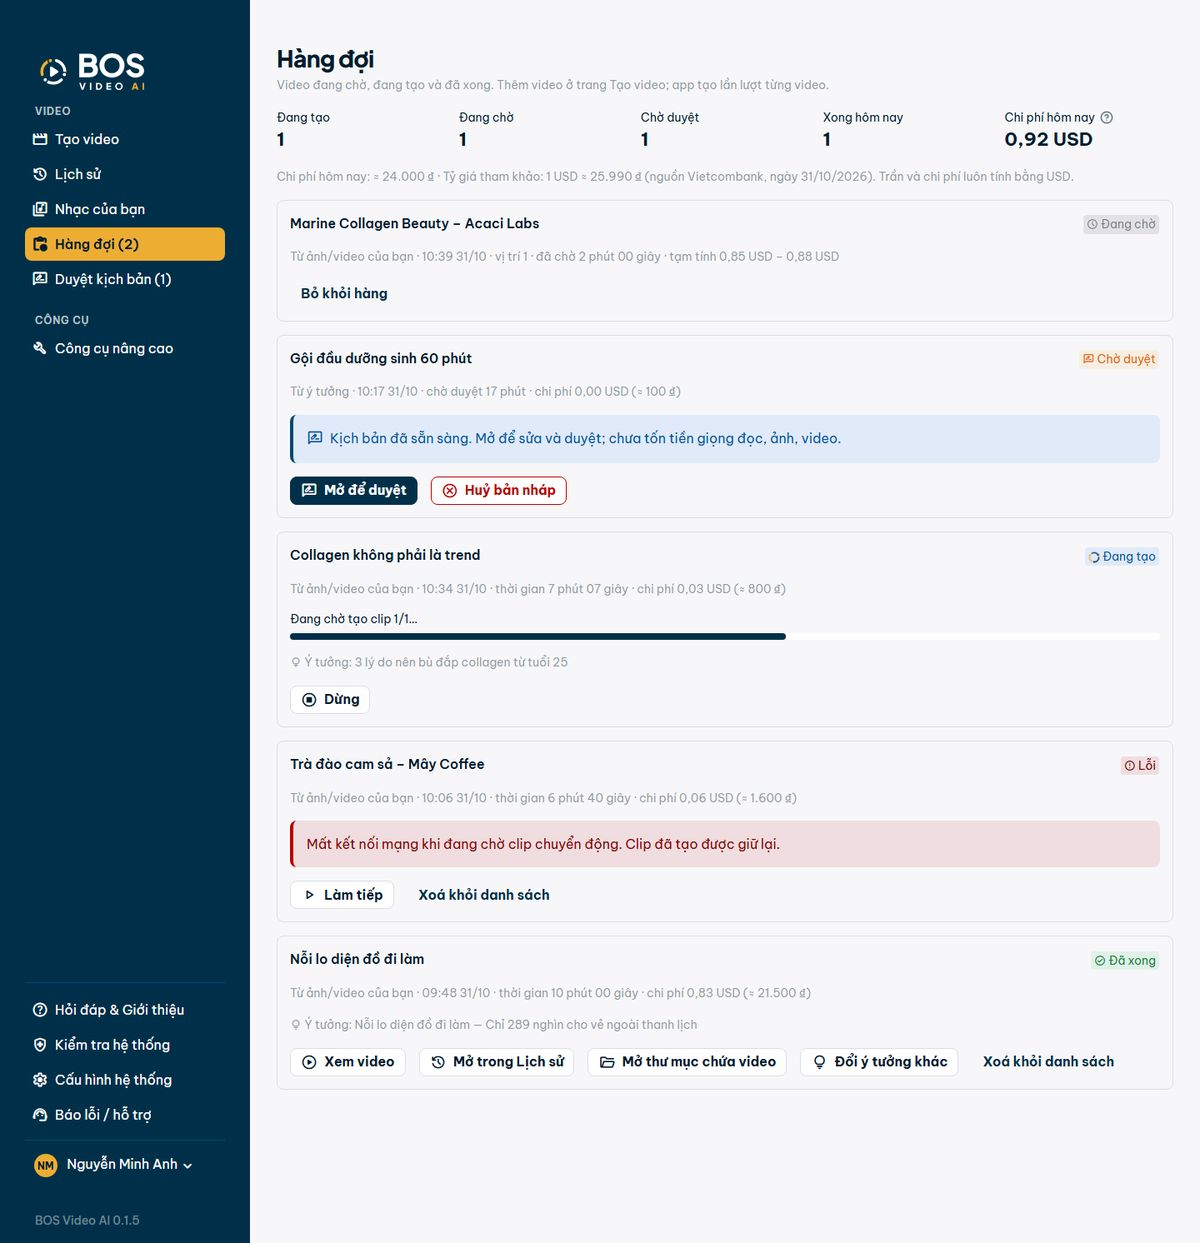Click the Hàng đợi page heading
Viewport: 1200px width, 1243px height.
coord(325,60)
